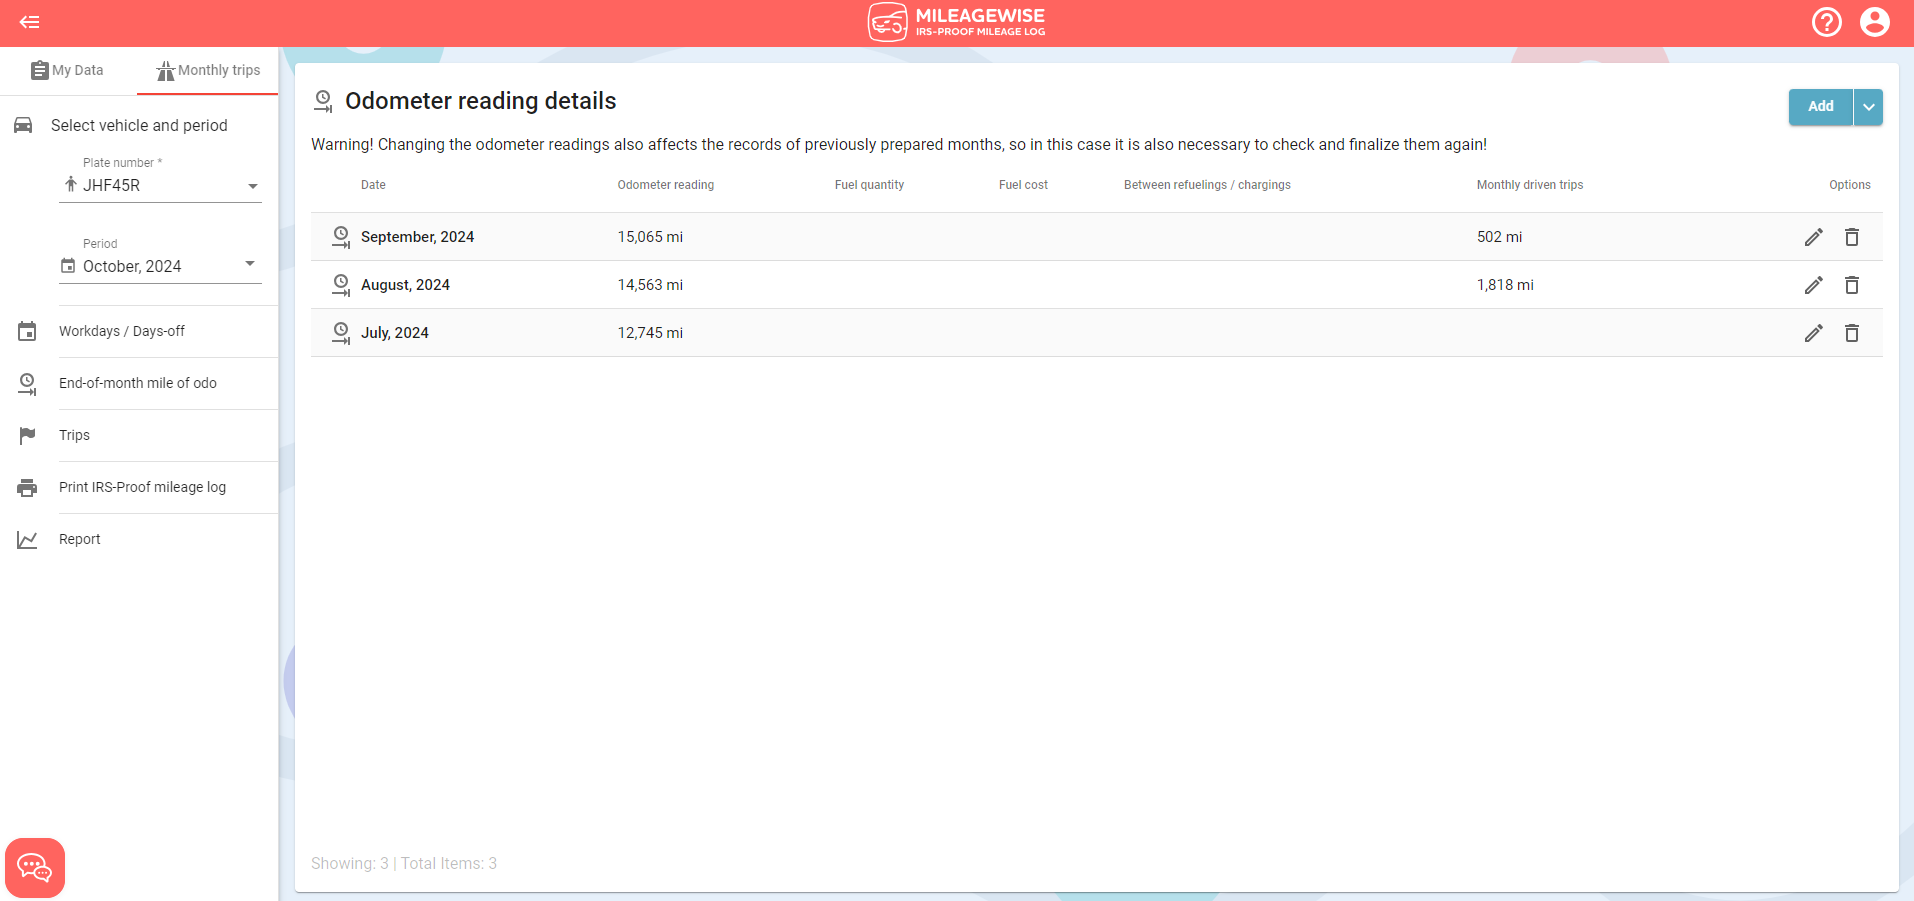Open Workdays / Days-off menu item
The height and width of the screenshot is (901, 1914).
tap(122, 331)
